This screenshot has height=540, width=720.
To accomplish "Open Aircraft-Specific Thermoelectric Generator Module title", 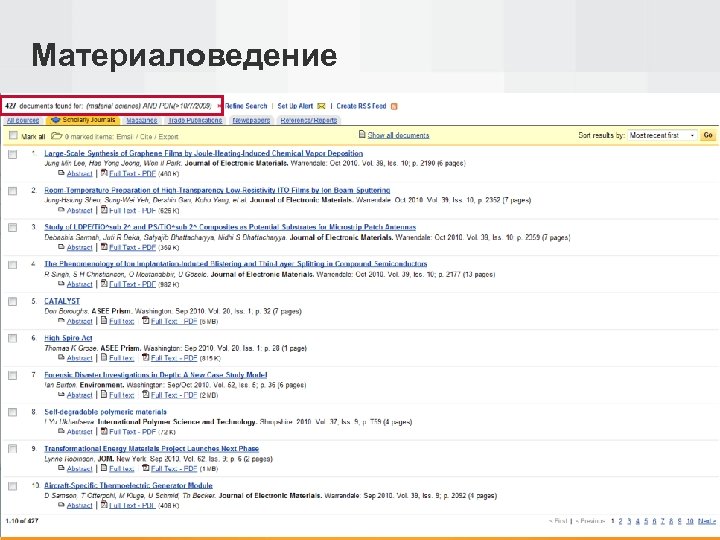I will (x=128, y=485).
